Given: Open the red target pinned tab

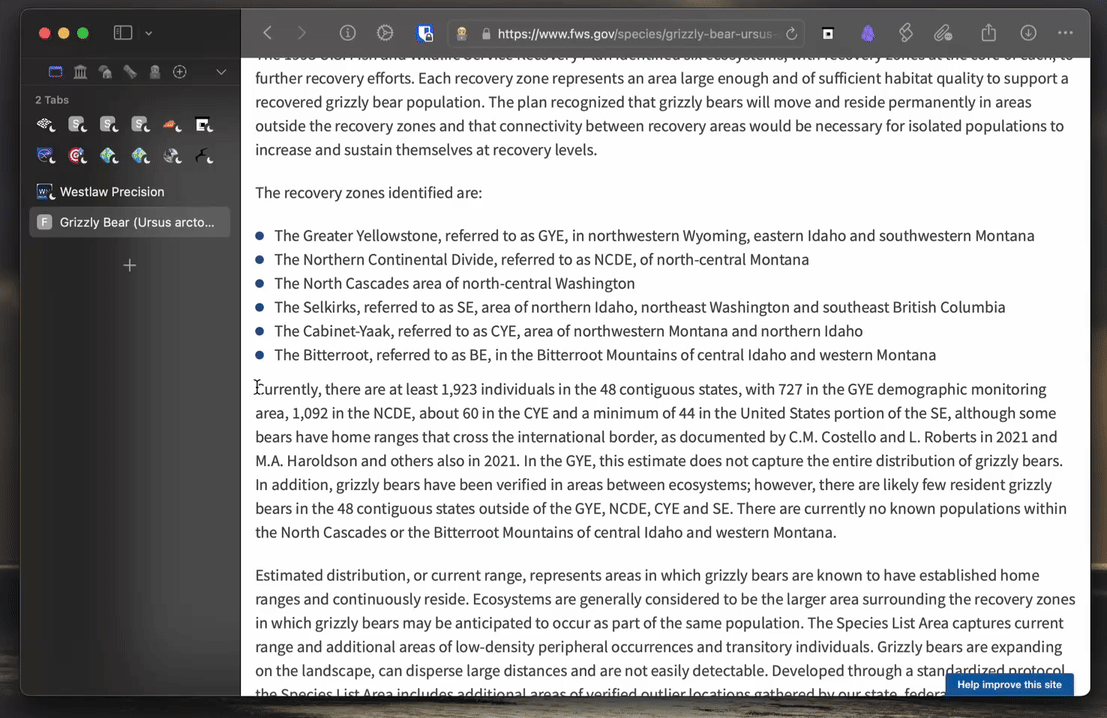Looking at the screenshot, I should pyautogui.click(x=77, y=155).
